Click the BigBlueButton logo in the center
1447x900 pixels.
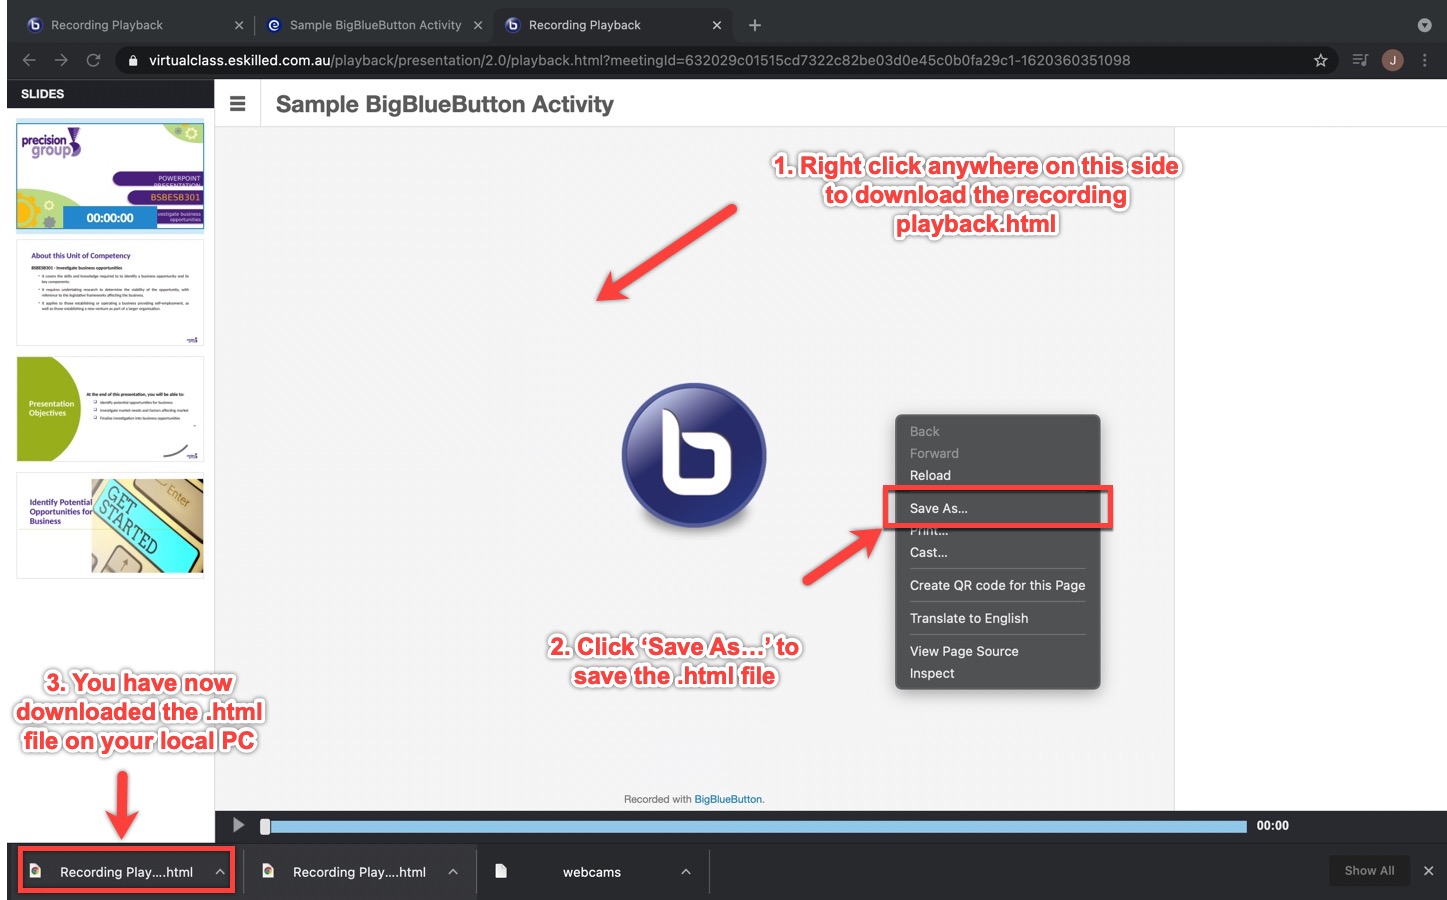694,455
